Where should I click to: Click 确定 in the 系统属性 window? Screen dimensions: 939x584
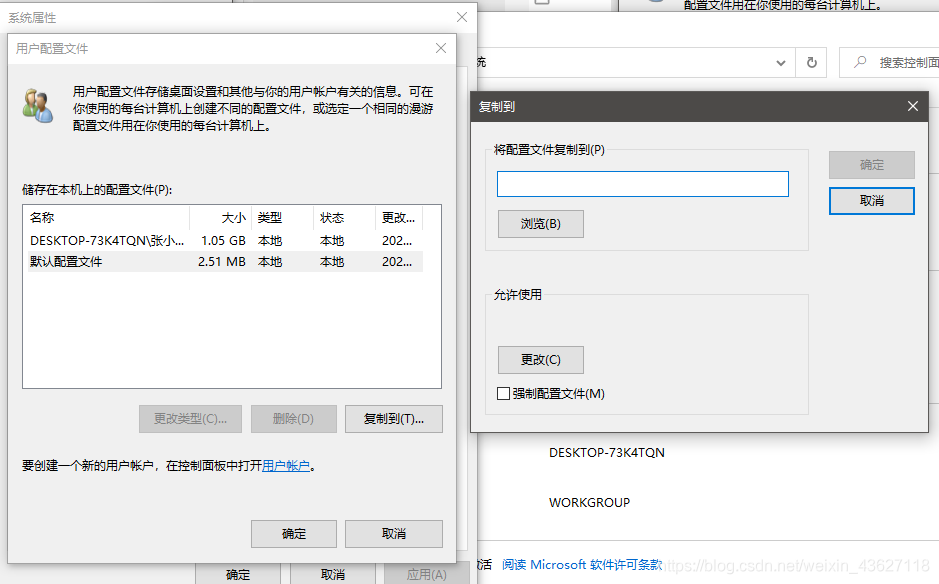pos(238,574)
